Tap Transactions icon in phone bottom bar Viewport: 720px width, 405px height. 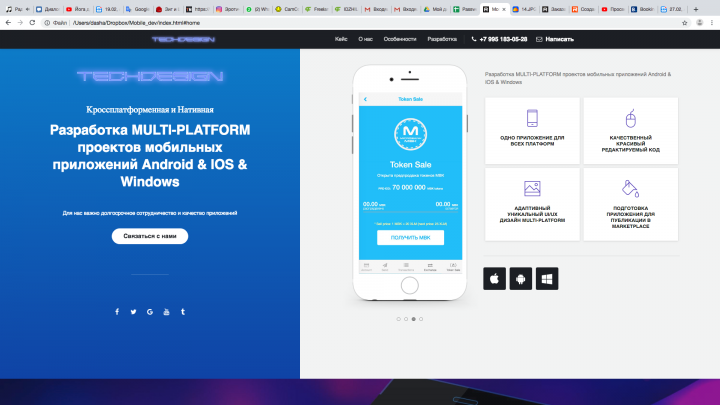coord(406,267)
